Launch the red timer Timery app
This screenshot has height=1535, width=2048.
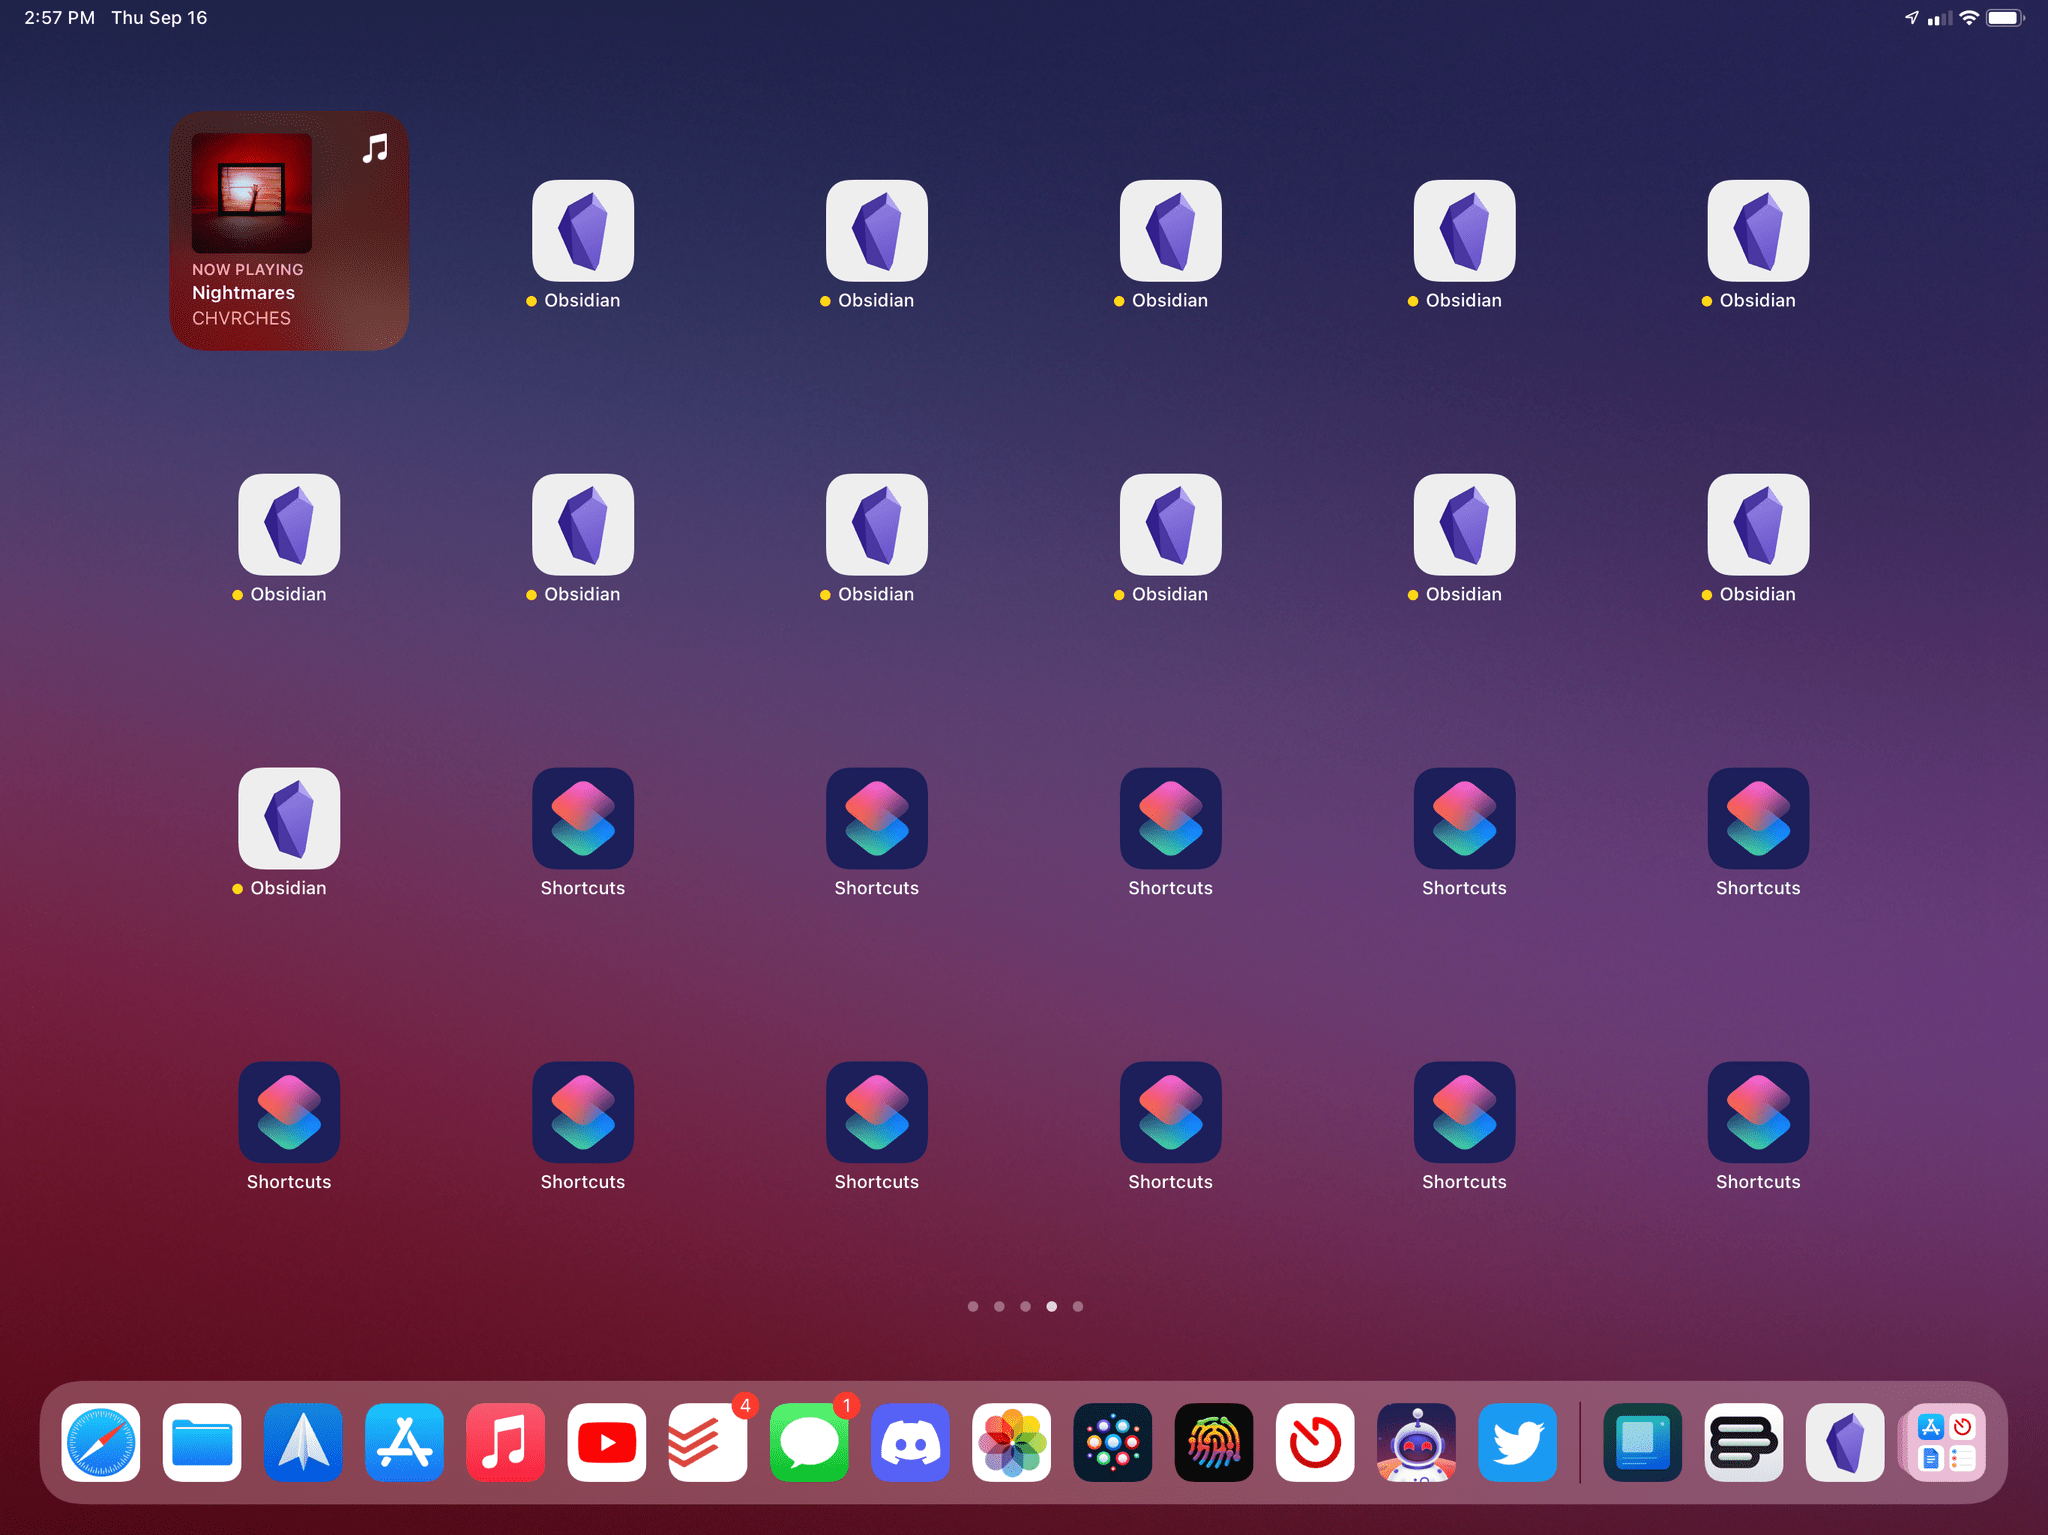(1315, 1442)
